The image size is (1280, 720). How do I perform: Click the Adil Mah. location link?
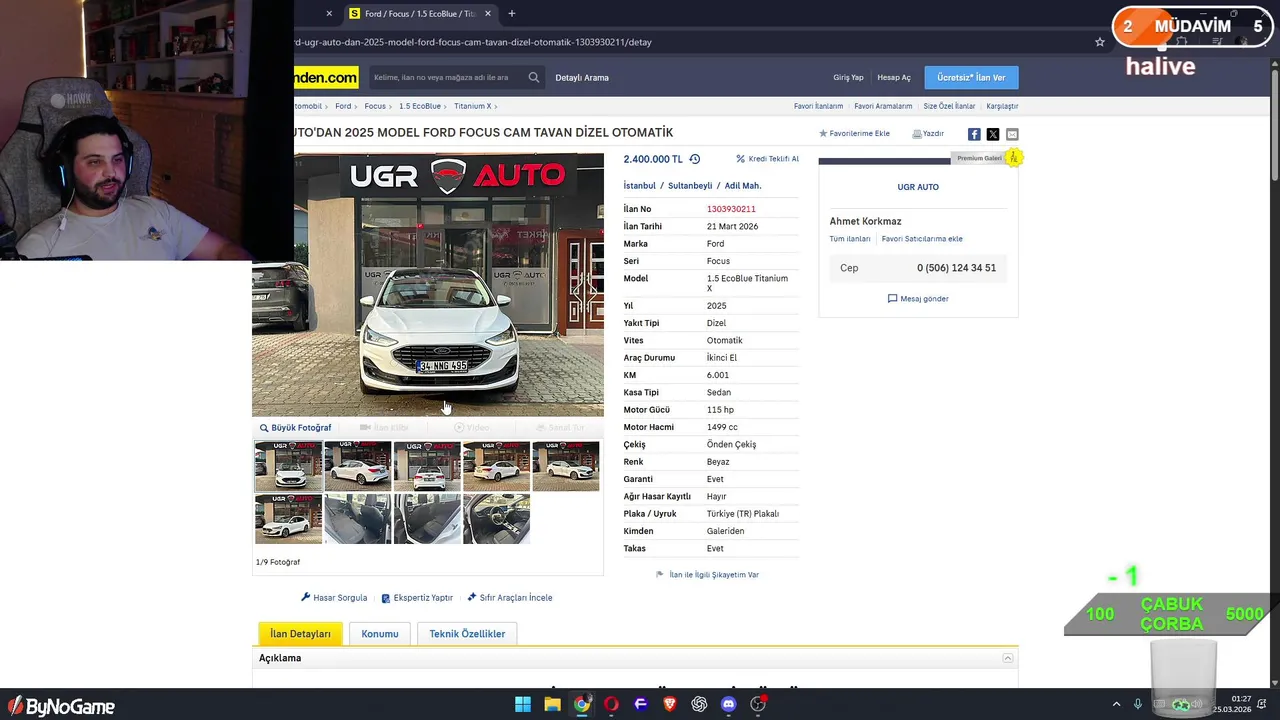[x=743, y=186]
